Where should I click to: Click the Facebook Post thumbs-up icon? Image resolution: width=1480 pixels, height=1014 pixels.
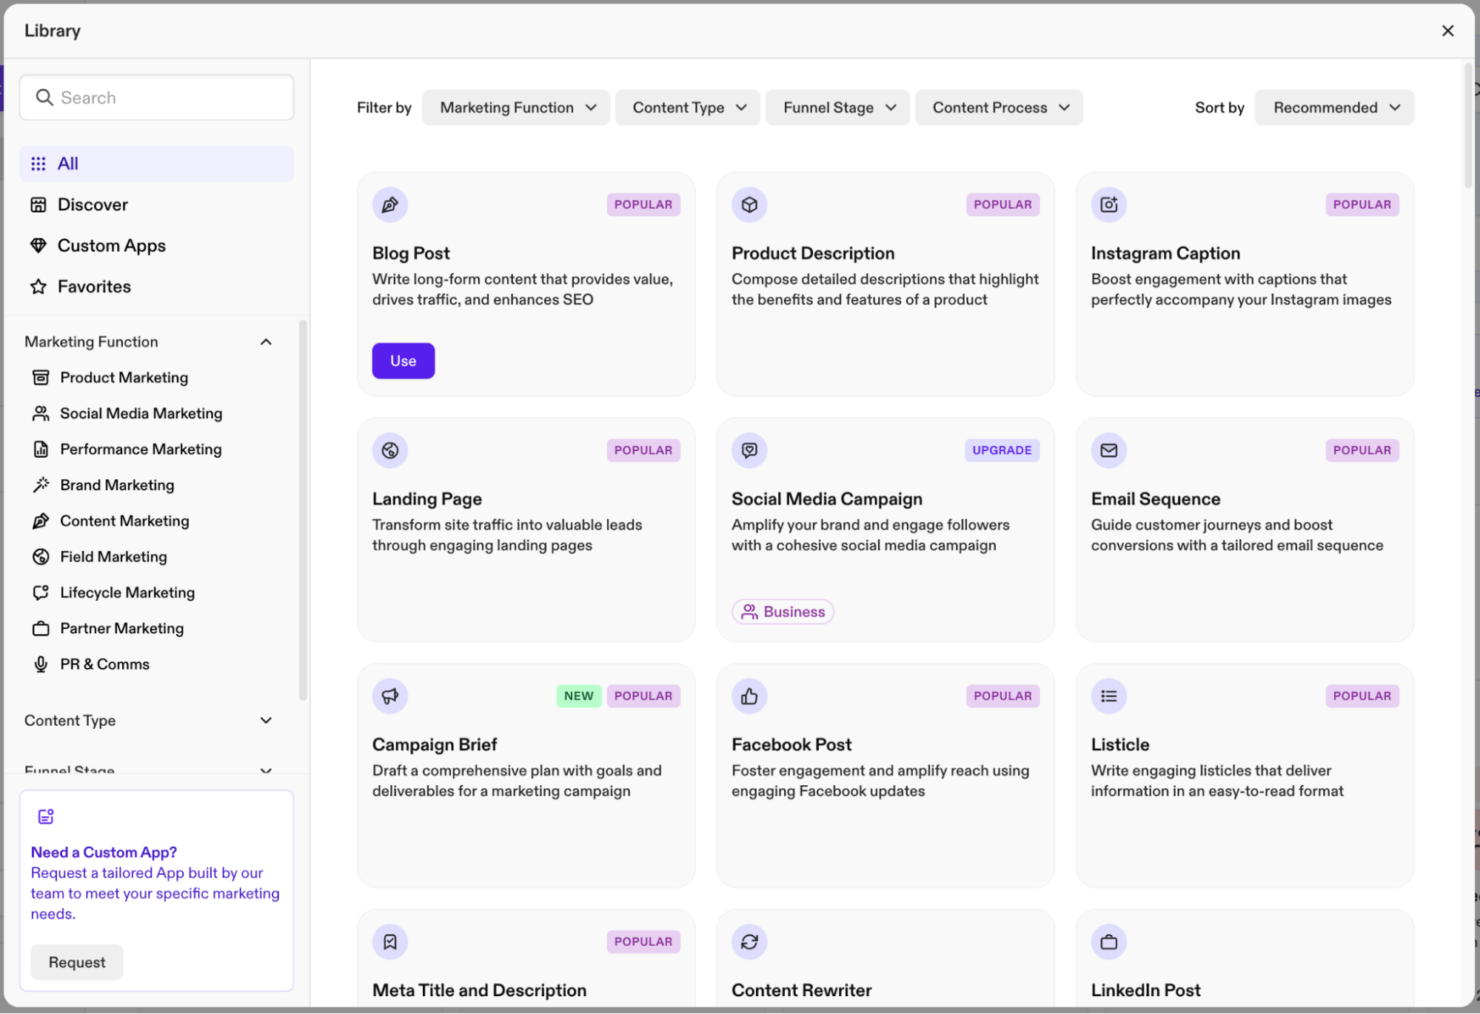[x=749, y=695]
